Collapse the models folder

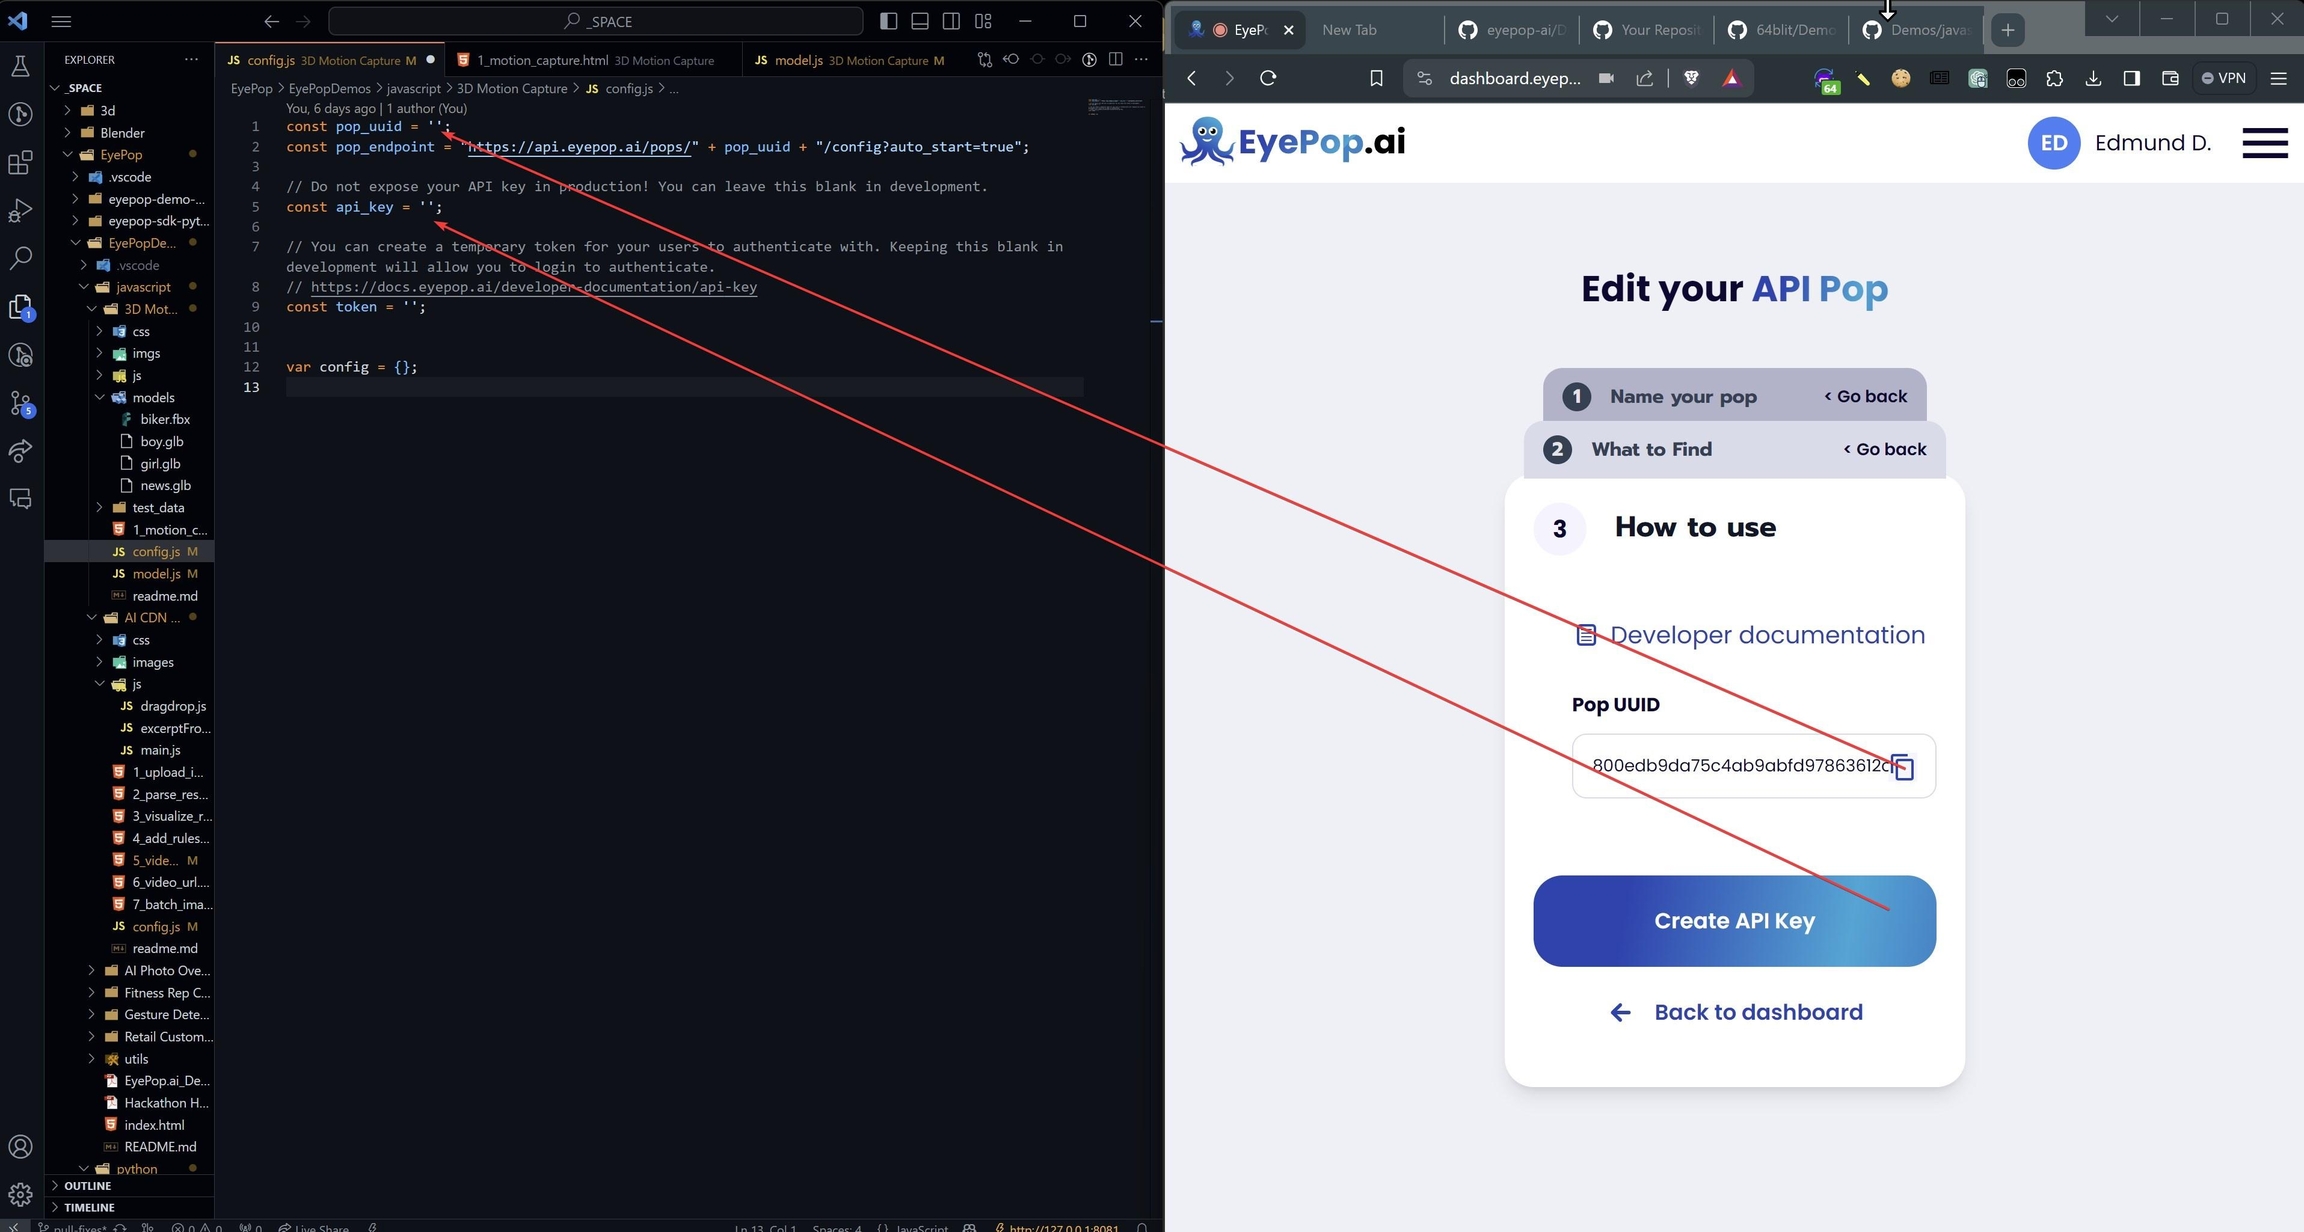[153, 397]
